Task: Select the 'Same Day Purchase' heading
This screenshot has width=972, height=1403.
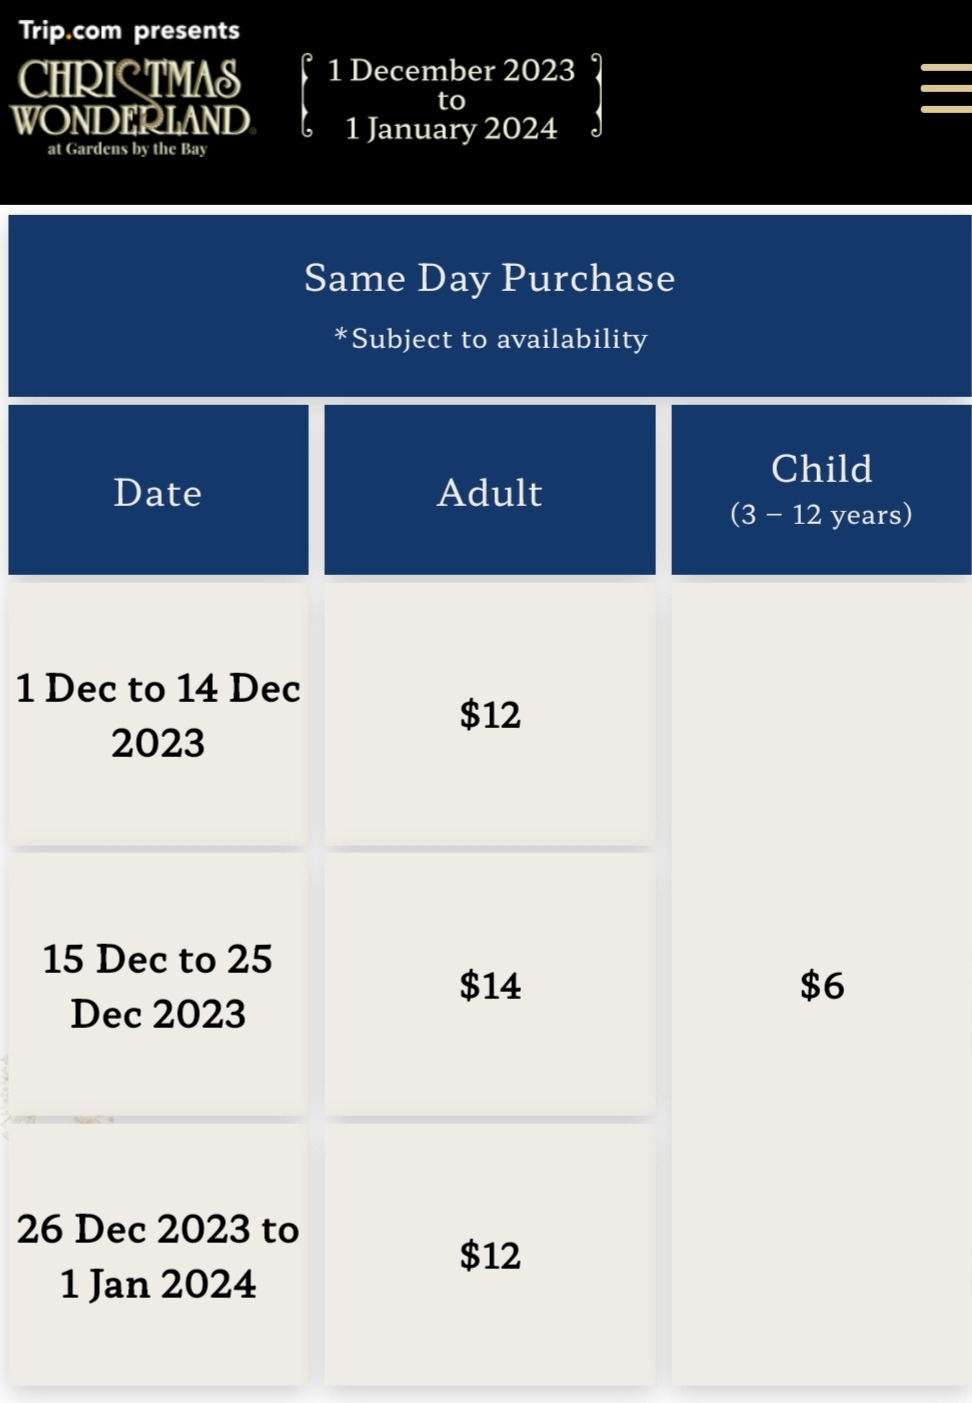Action: coord(489,278)
